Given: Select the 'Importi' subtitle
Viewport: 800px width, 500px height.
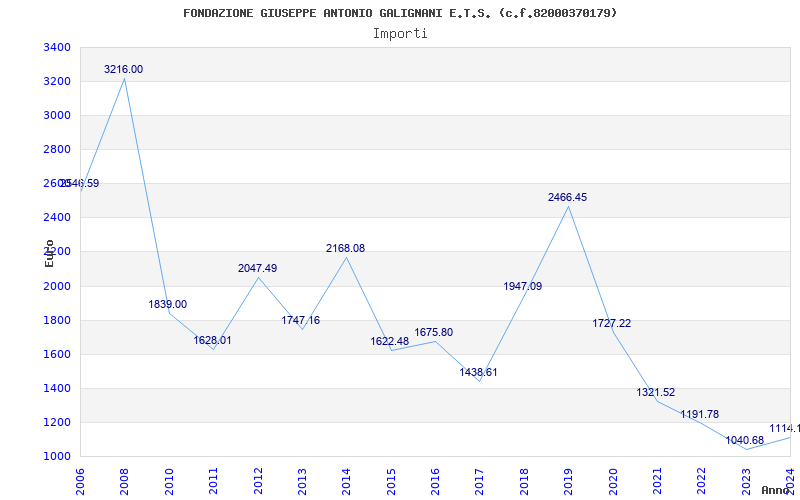Looking at the screenshot, I should [x=400, y=34].
